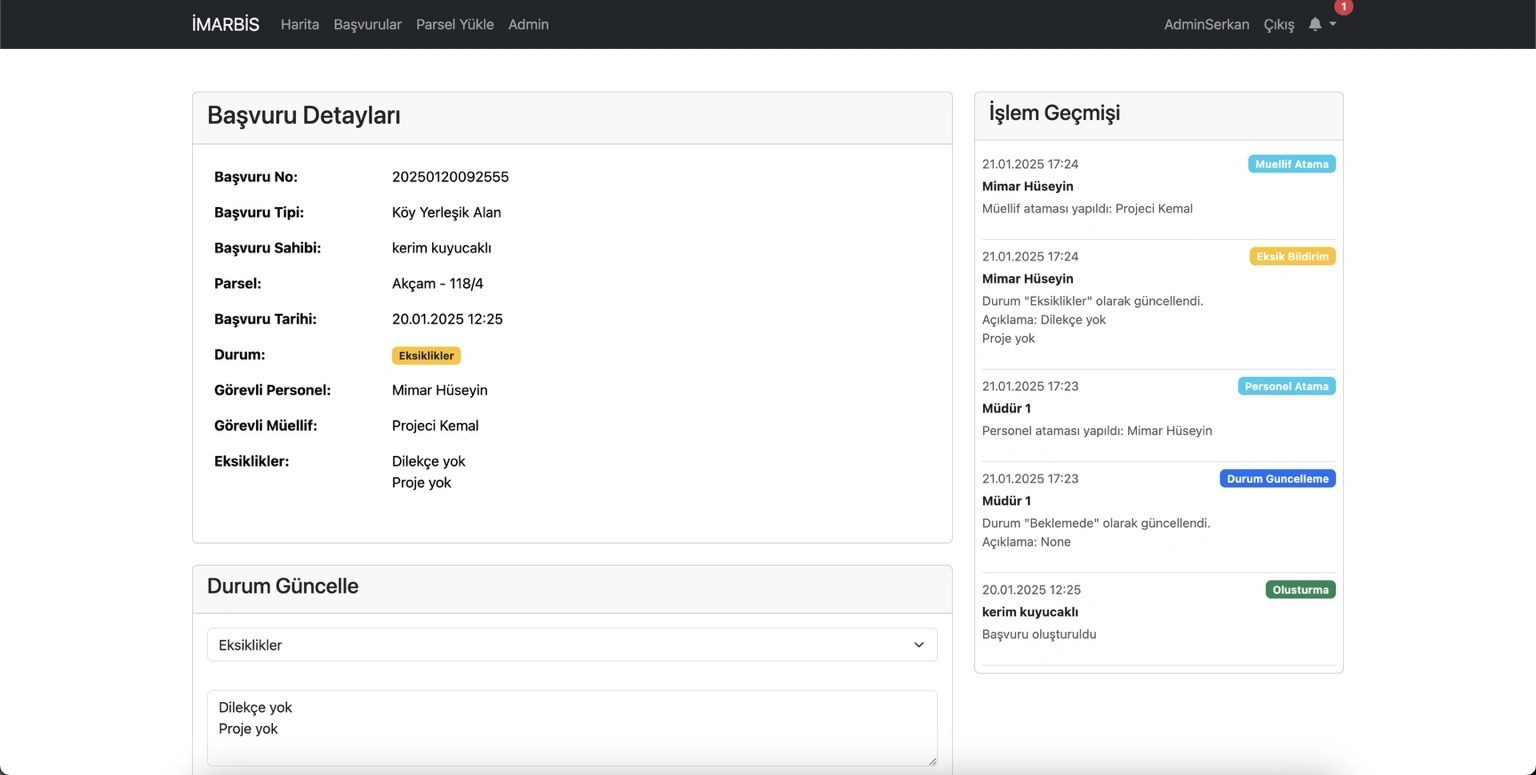Open the AdminSerkan user profile link

[1206, 24]
